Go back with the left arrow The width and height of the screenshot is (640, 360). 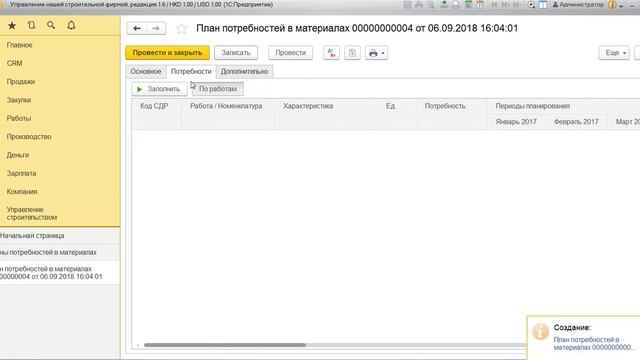(x=137, y=28)
